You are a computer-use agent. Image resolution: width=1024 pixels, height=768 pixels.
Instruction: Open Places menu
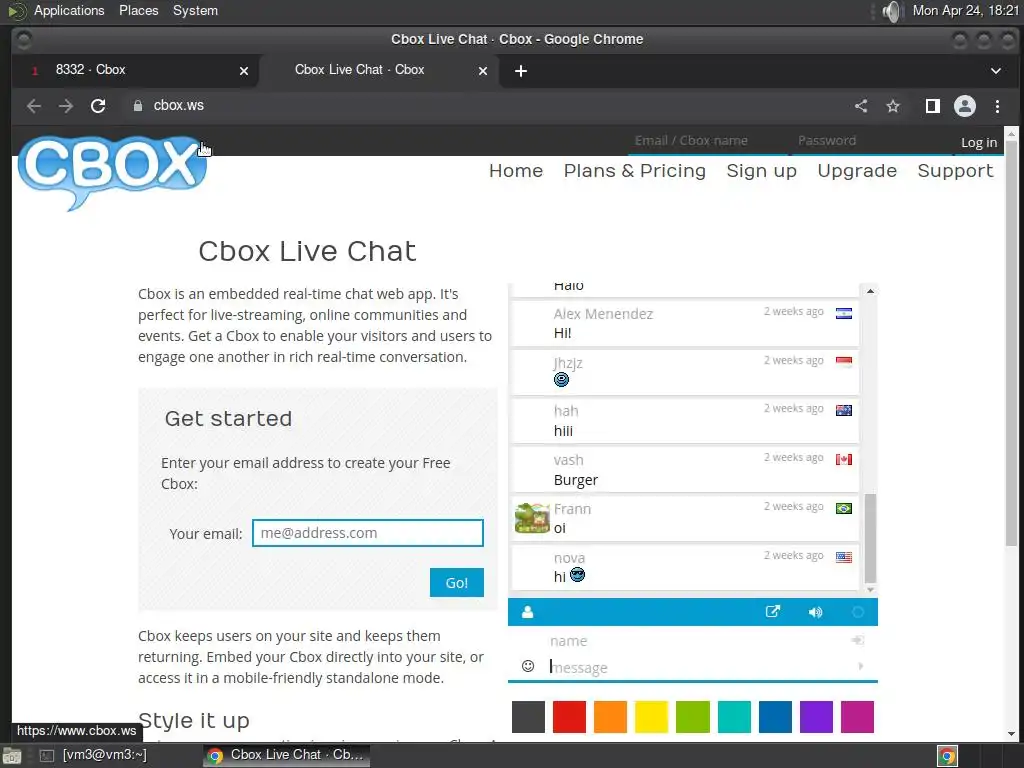(138, 10)
